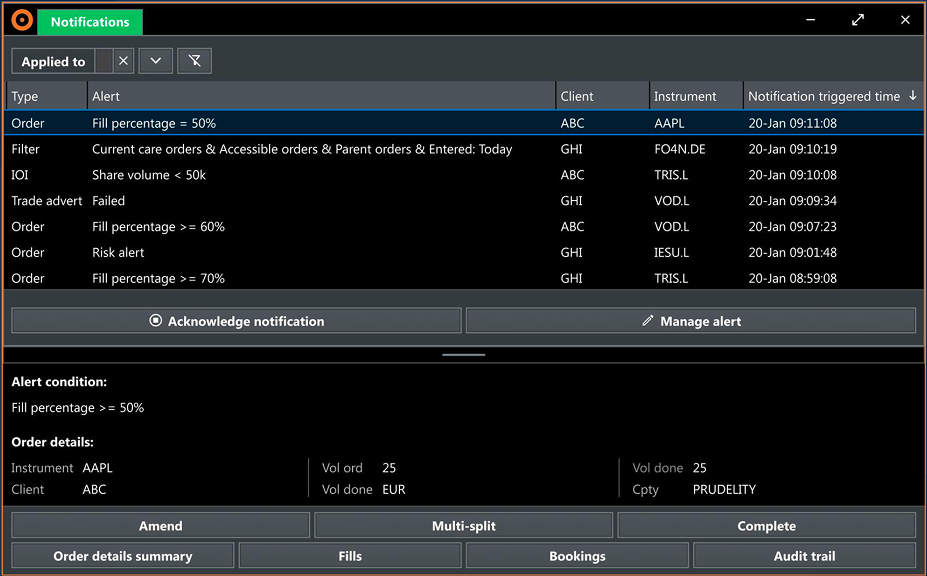Select the Notifications window title icon area
This screenshot has width=927, height=576.
[90, 21]
